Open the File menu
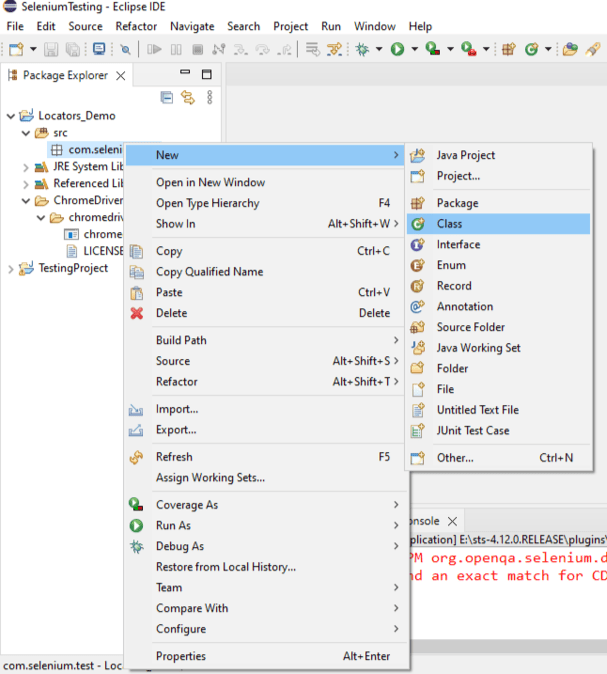 pyautogui.click(x=15, y=26)
